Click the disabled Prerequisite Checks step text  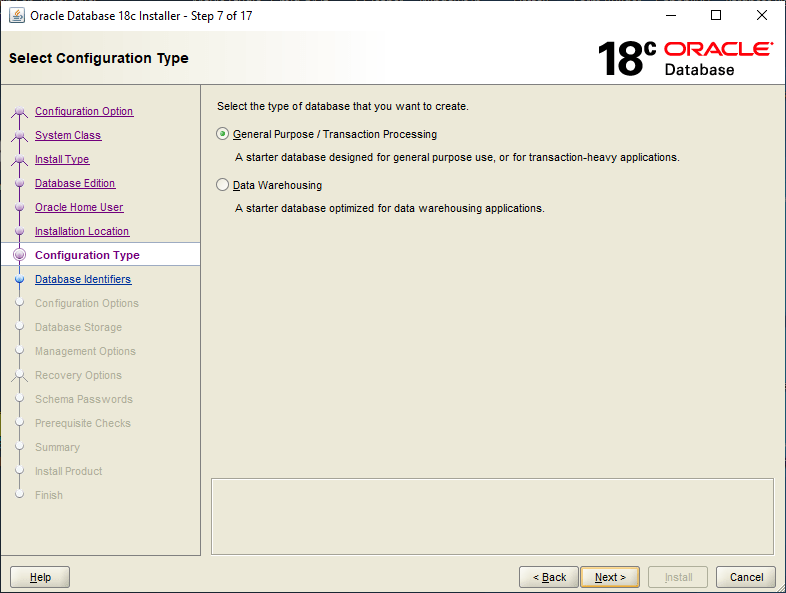click(83, 424)
